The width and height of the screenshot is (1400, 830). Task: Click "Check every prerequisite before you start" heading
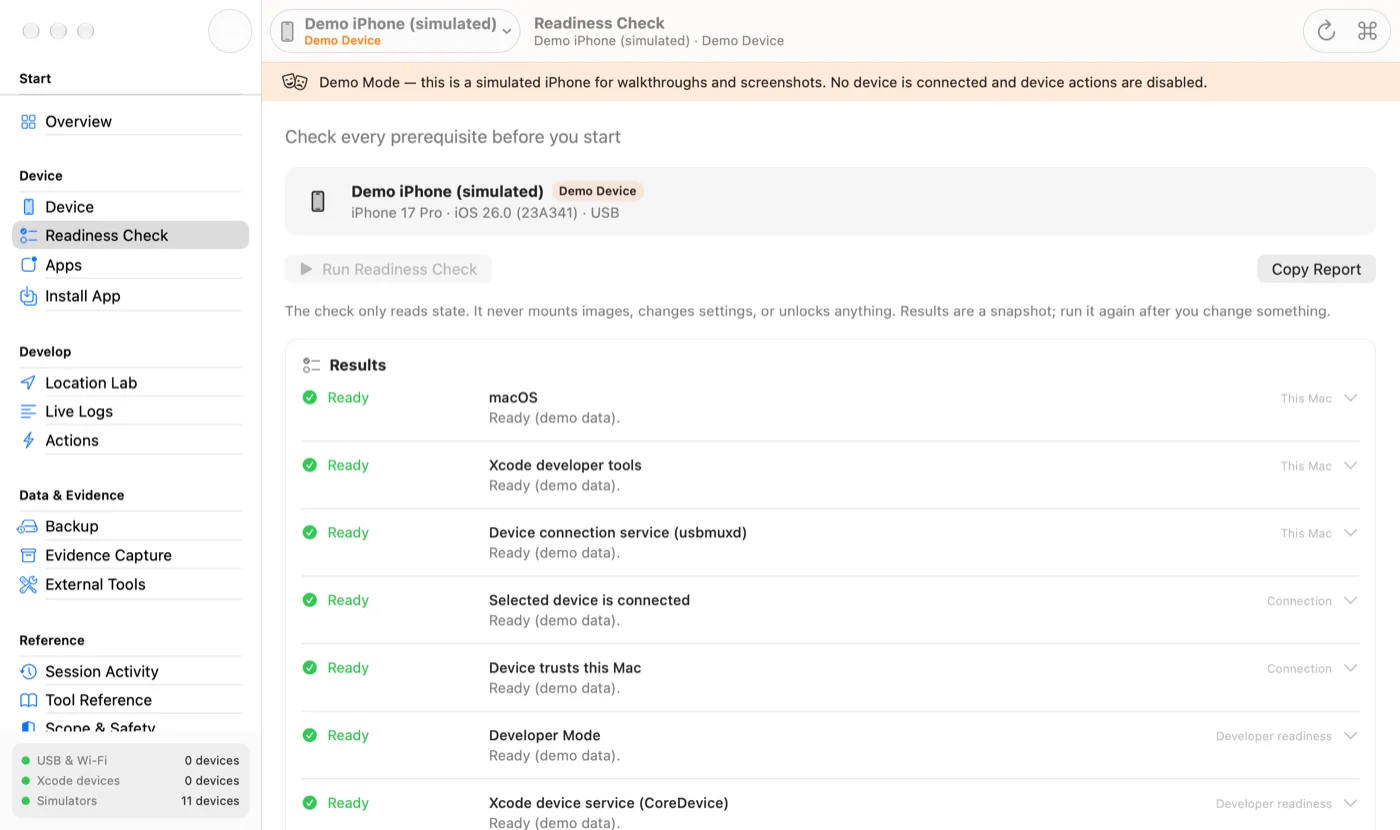453,137
